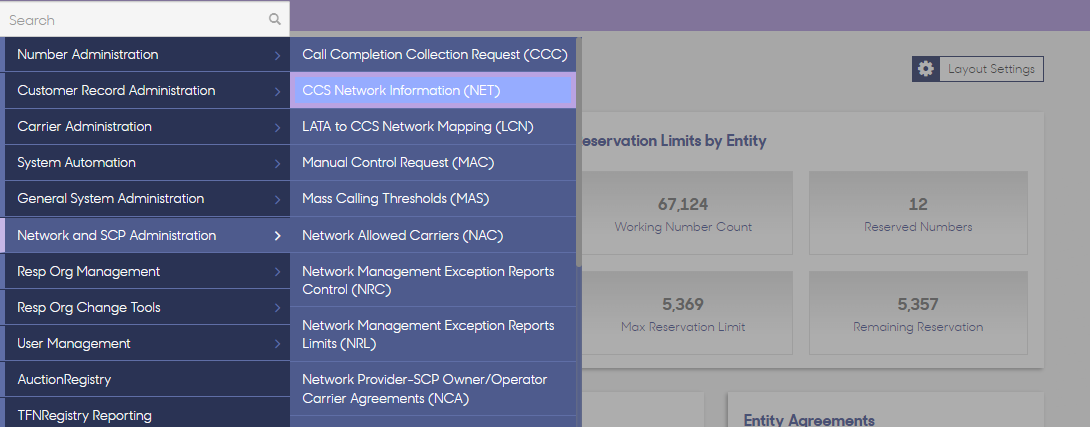The height and width of the screenshot is (427, 1090).
Task: Choose LATA to CCS Network Mapping (LCN)
Action: point(433,127)
